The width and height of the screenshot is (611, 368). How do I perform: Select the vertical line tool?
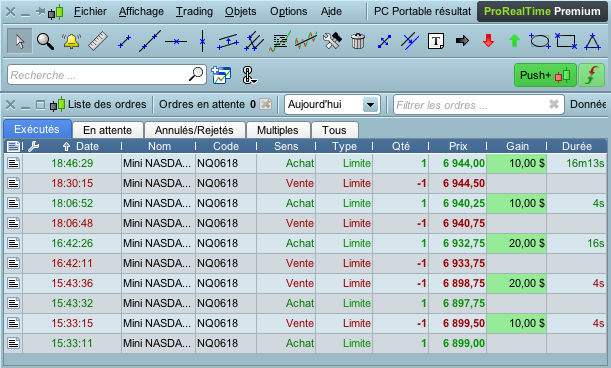point(202,41)
